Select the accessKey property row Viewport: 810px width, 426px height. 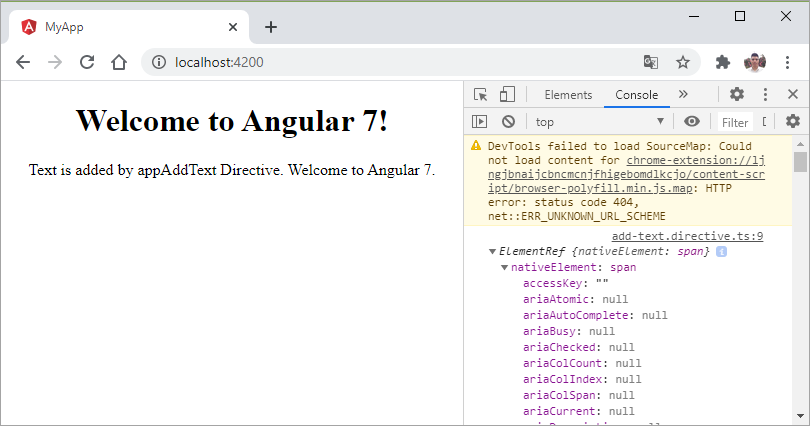tap(566, 283)
